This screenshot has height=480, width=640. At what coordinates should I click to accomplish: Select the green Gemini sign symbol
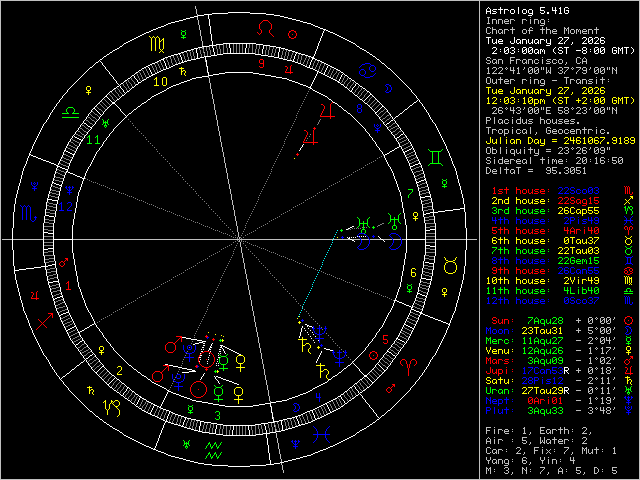[x=437, y=158]
